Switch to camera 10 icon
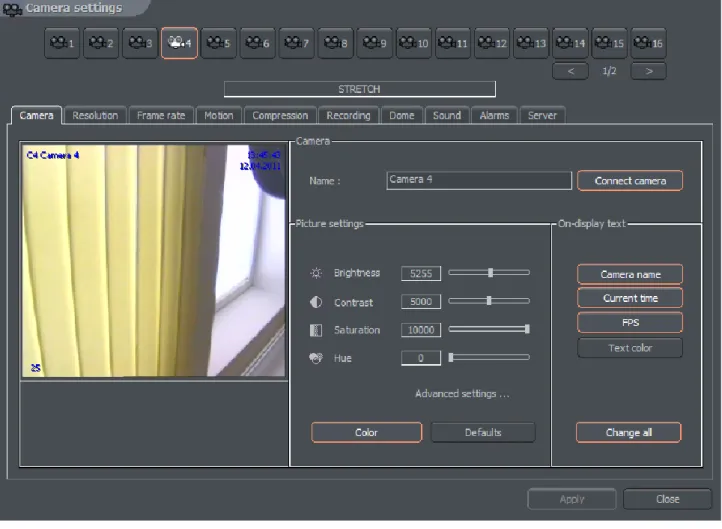 (x=413, y=43)
